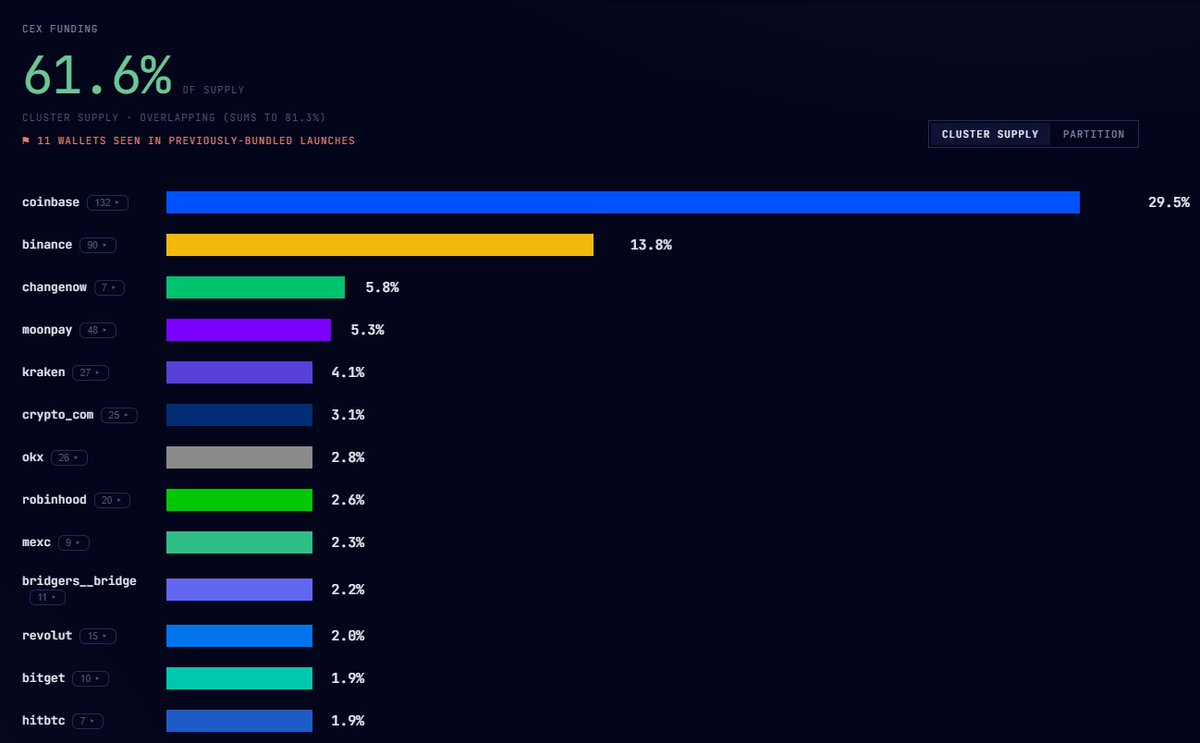Image resolution: width=1200 pixels, height=743 pixels.
Task: Click the 2.2% value for bridgers__bridge
Action: click(348, 590)
